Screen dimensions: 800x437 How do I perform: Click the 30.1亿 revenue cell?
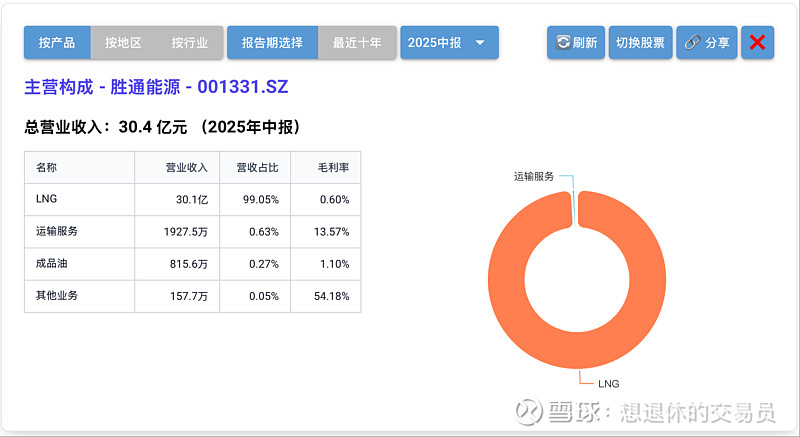177,199
